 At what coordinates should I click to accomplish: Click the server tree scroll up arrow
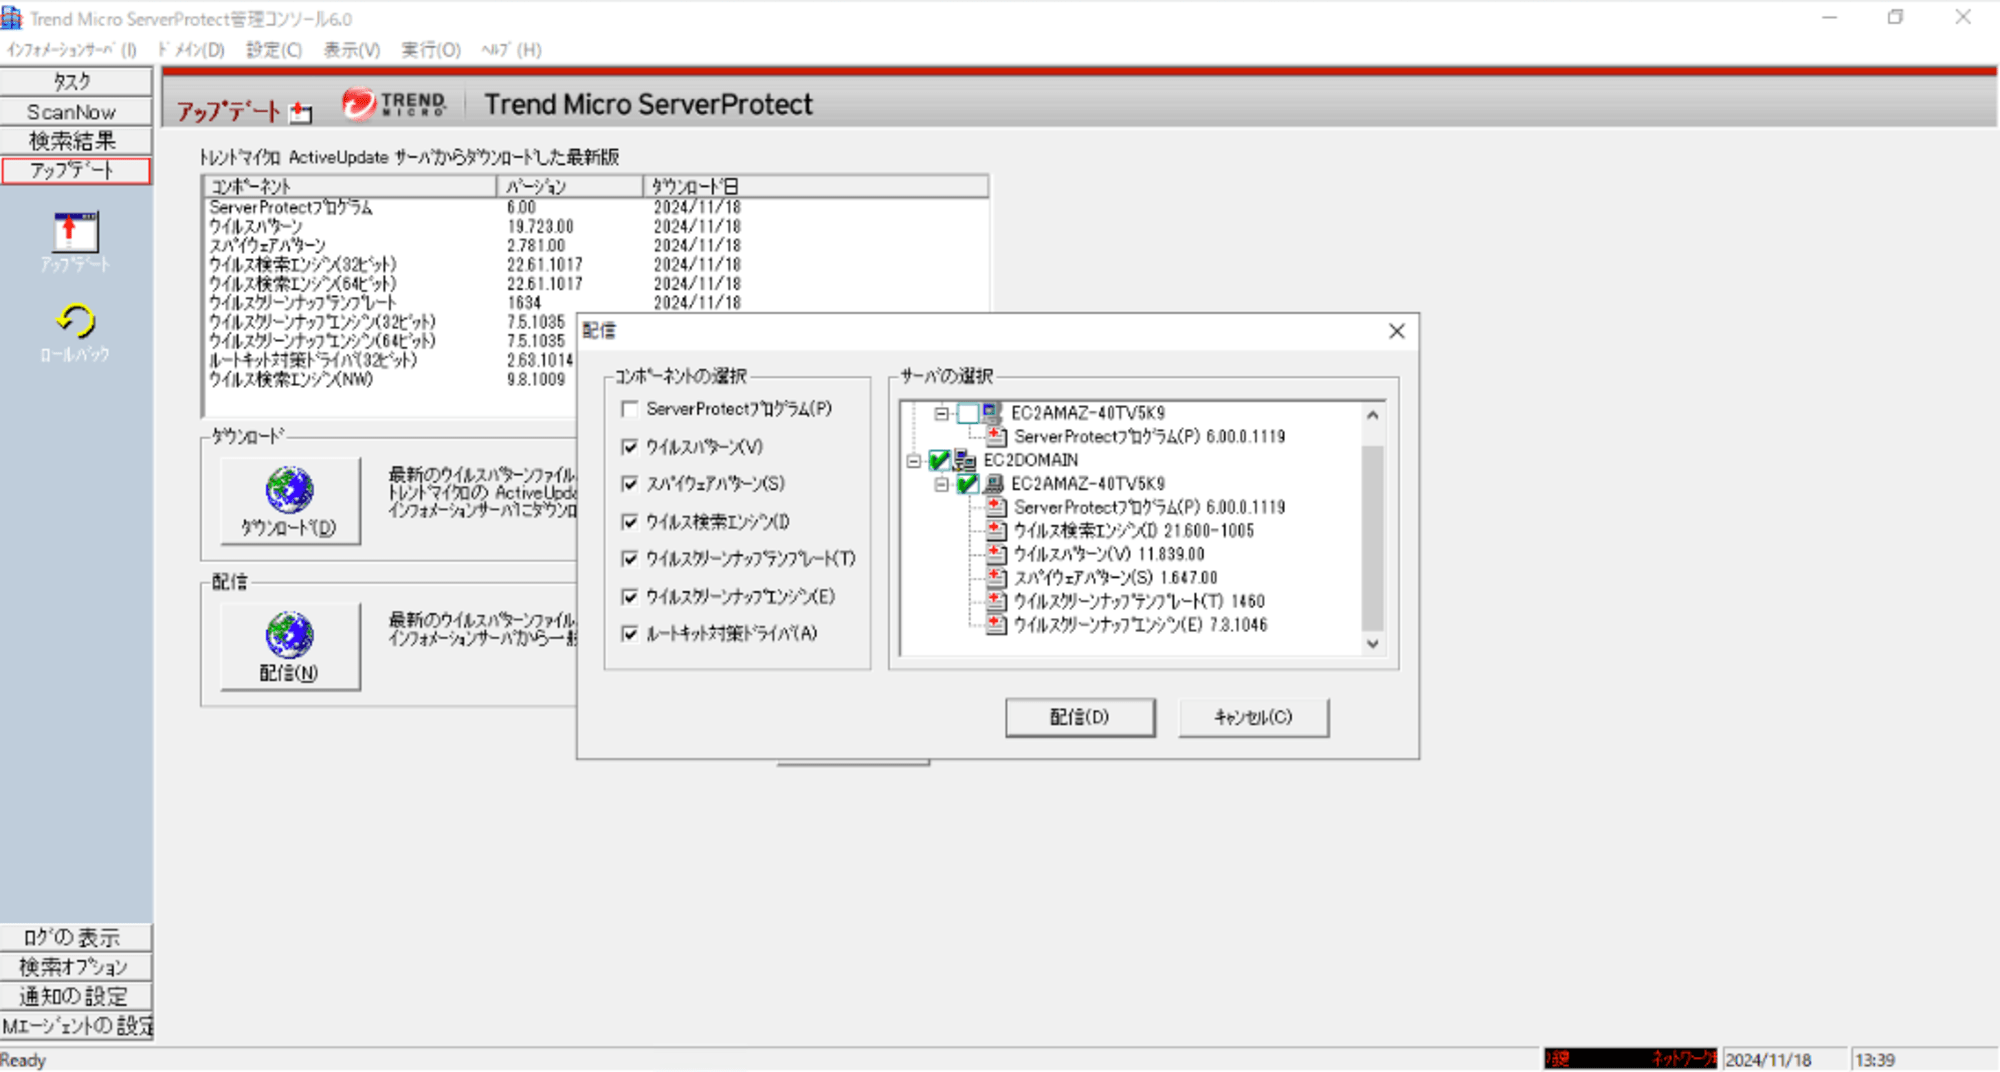click(1373, 414)
